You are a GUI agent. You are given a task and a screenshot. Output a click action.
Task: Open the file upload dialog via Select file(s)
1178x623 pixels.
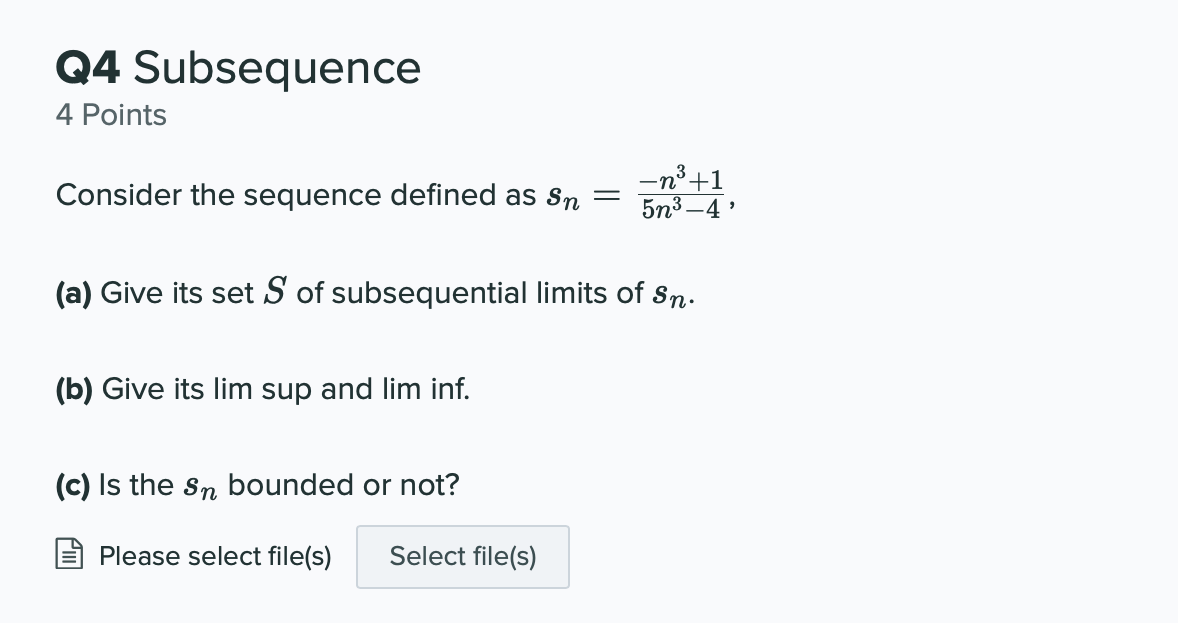click(462, 556)
